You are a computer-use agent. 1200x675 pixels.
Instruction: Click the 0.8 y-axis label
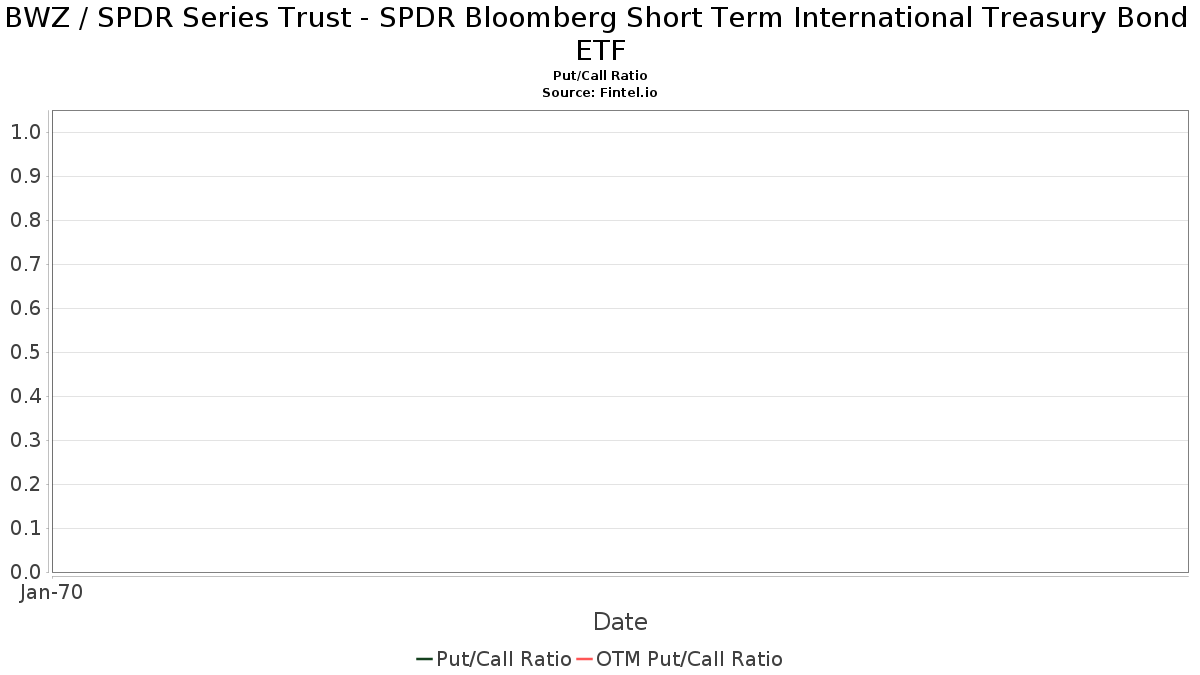[x=25, y=220]
